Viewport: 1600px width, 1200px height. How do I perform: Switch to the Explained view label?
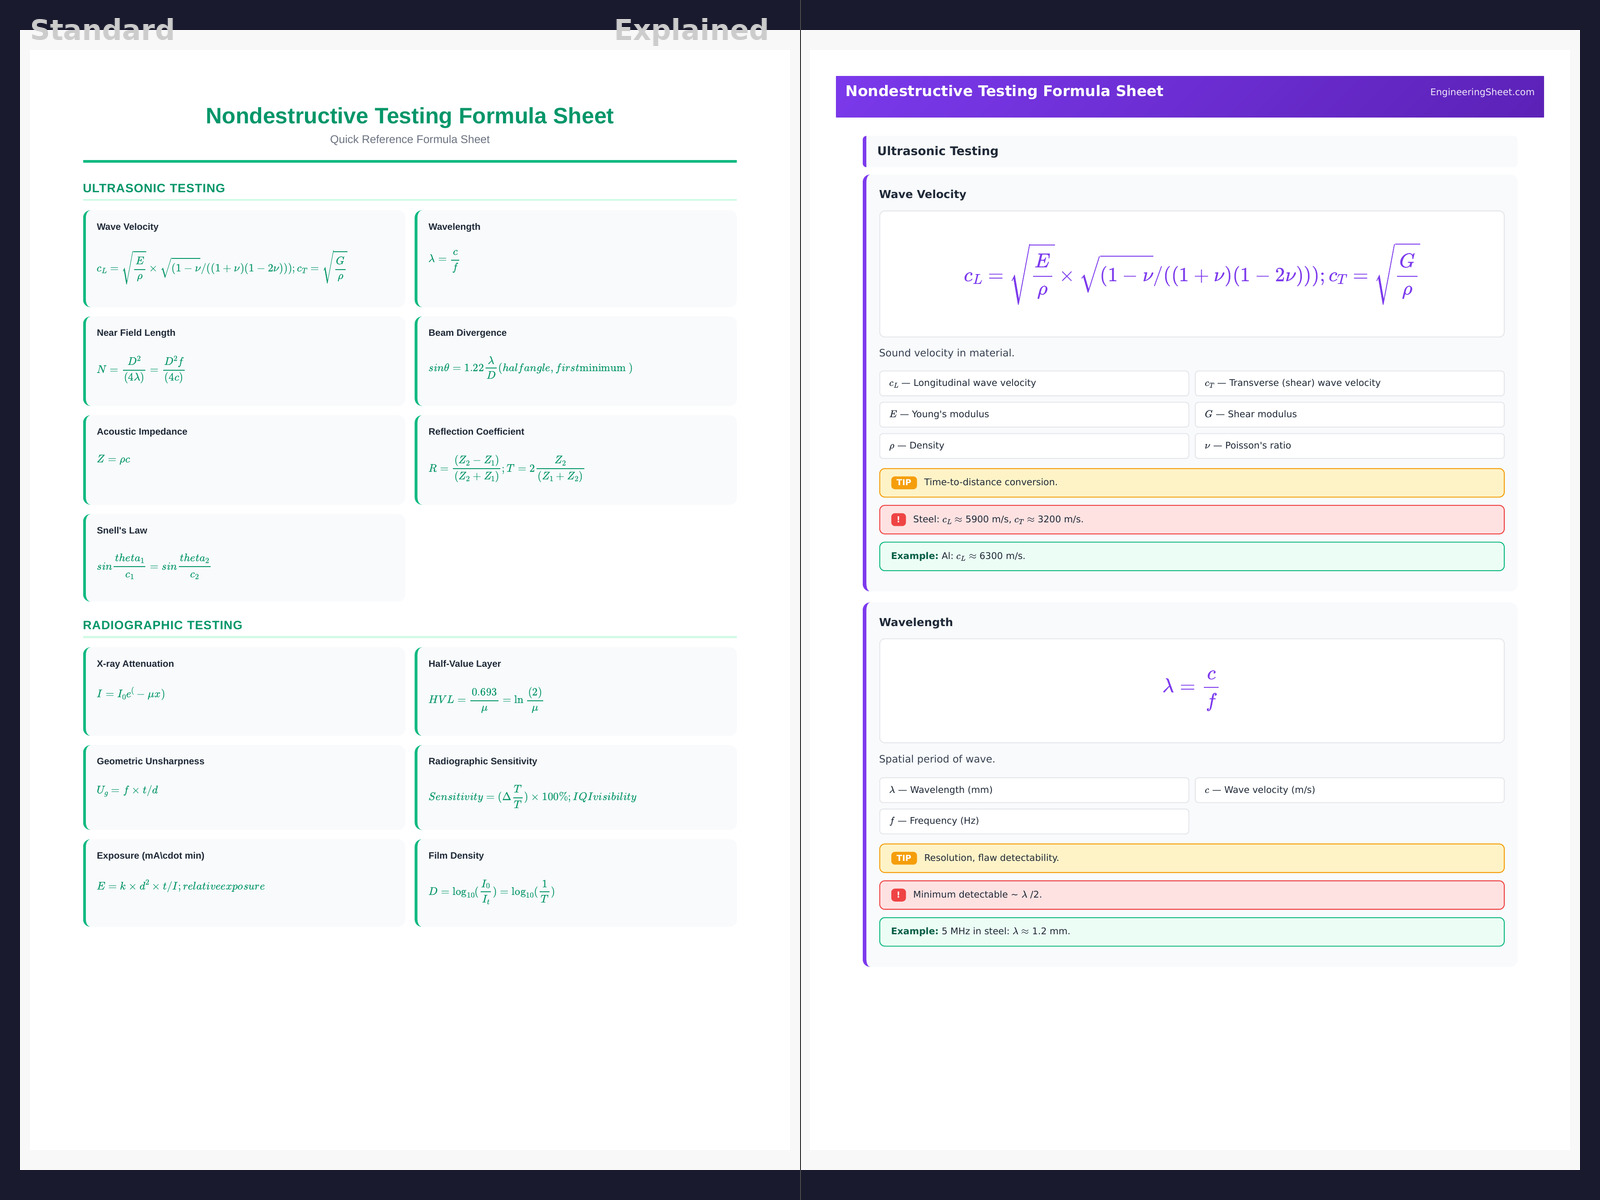pyautogui.click(x=691, y=30)
